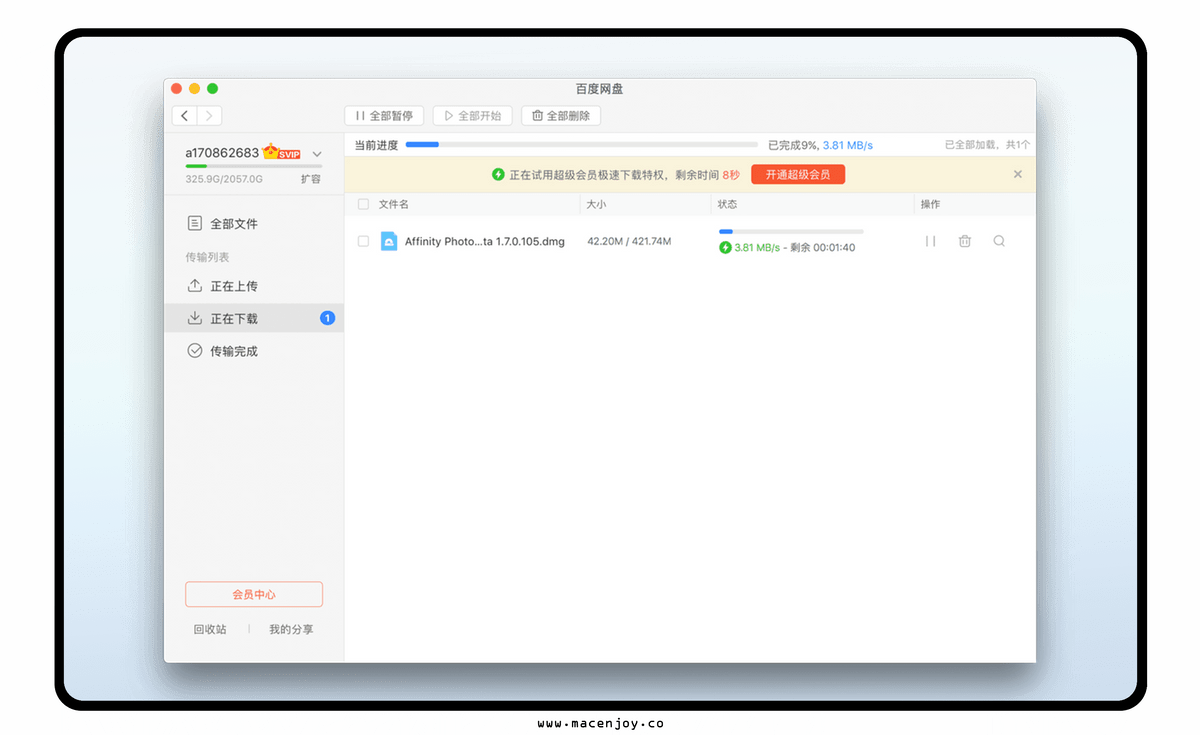This screenshot has width=1200, height=735.
Task: Click the 全部开始 toolbar button
Action: click(473, 116)
